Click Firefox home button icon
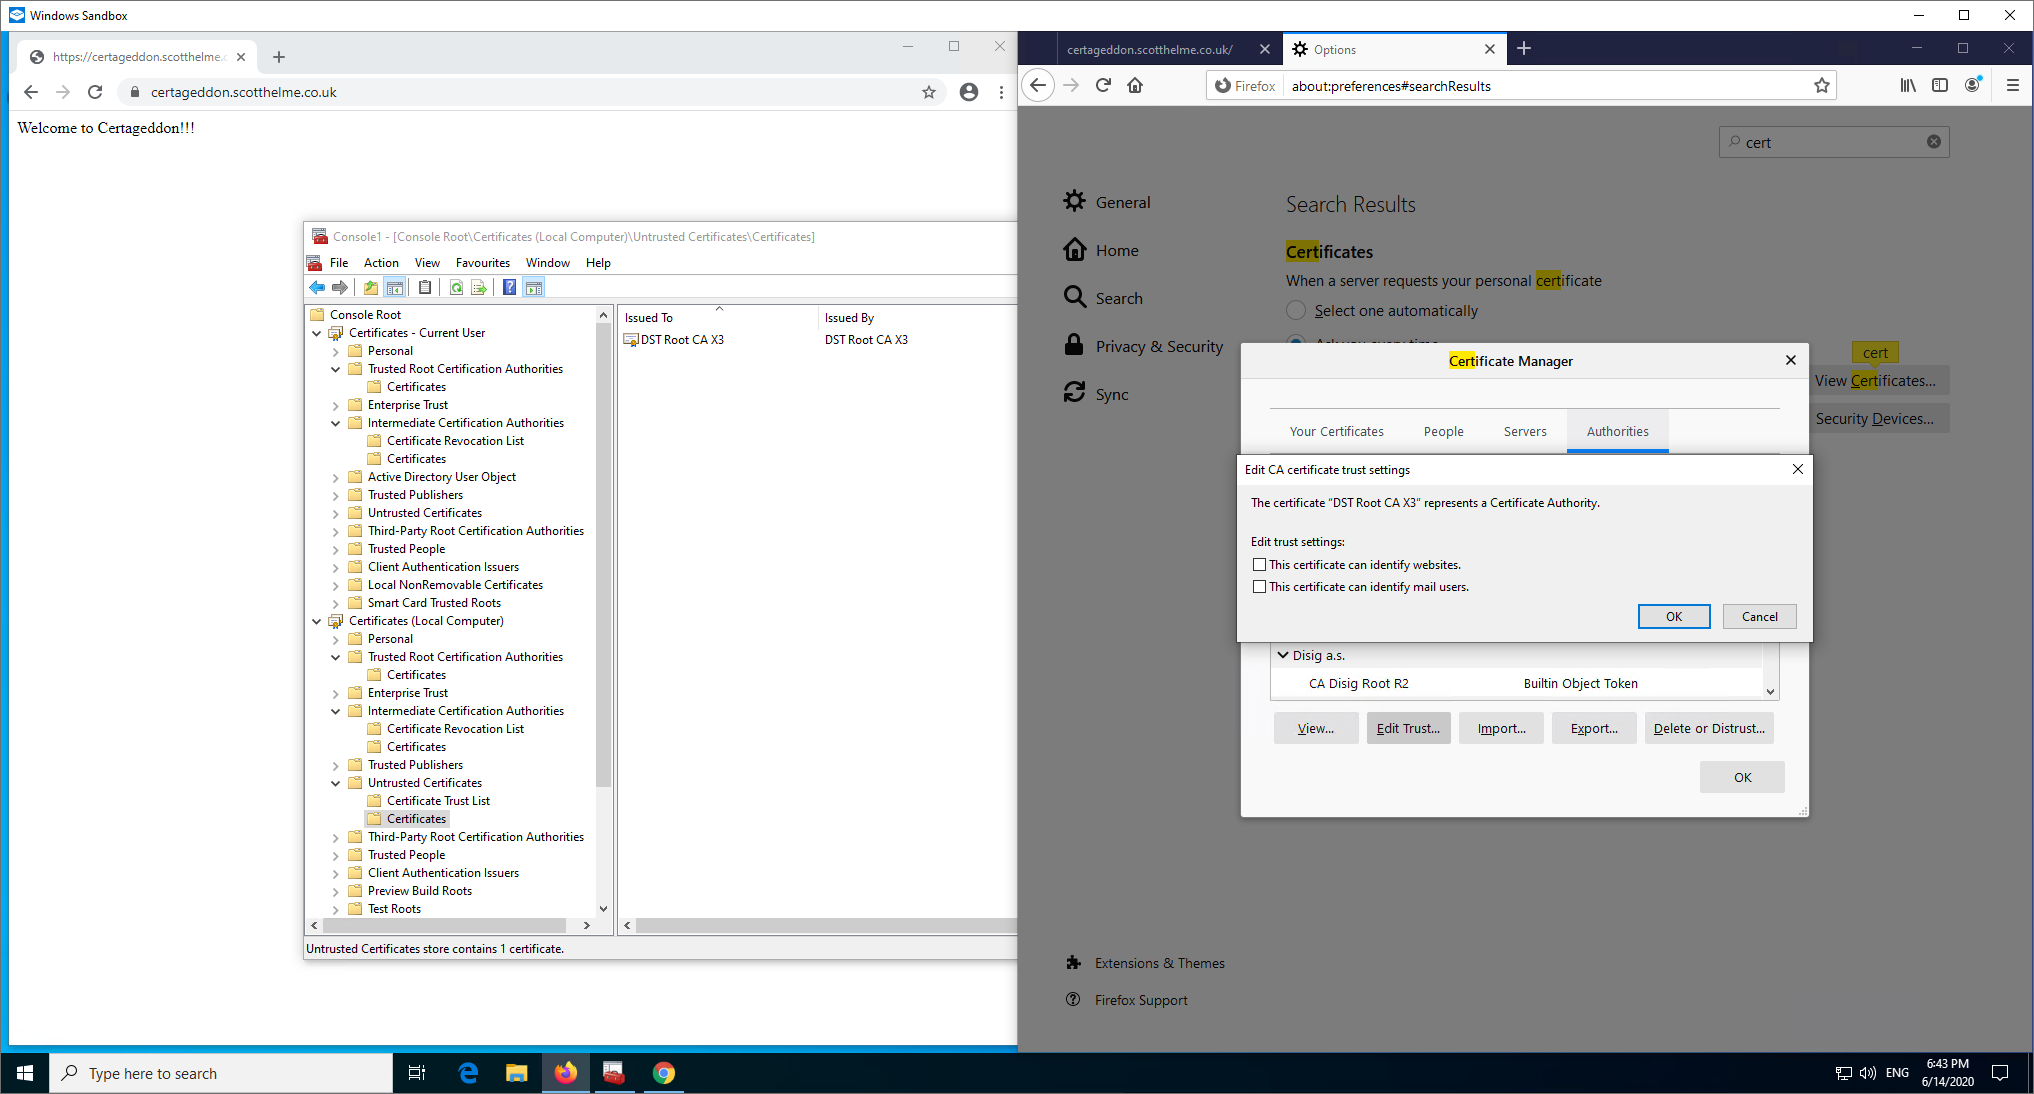Screen dimensions: 2034x1094 [1135, 86]
